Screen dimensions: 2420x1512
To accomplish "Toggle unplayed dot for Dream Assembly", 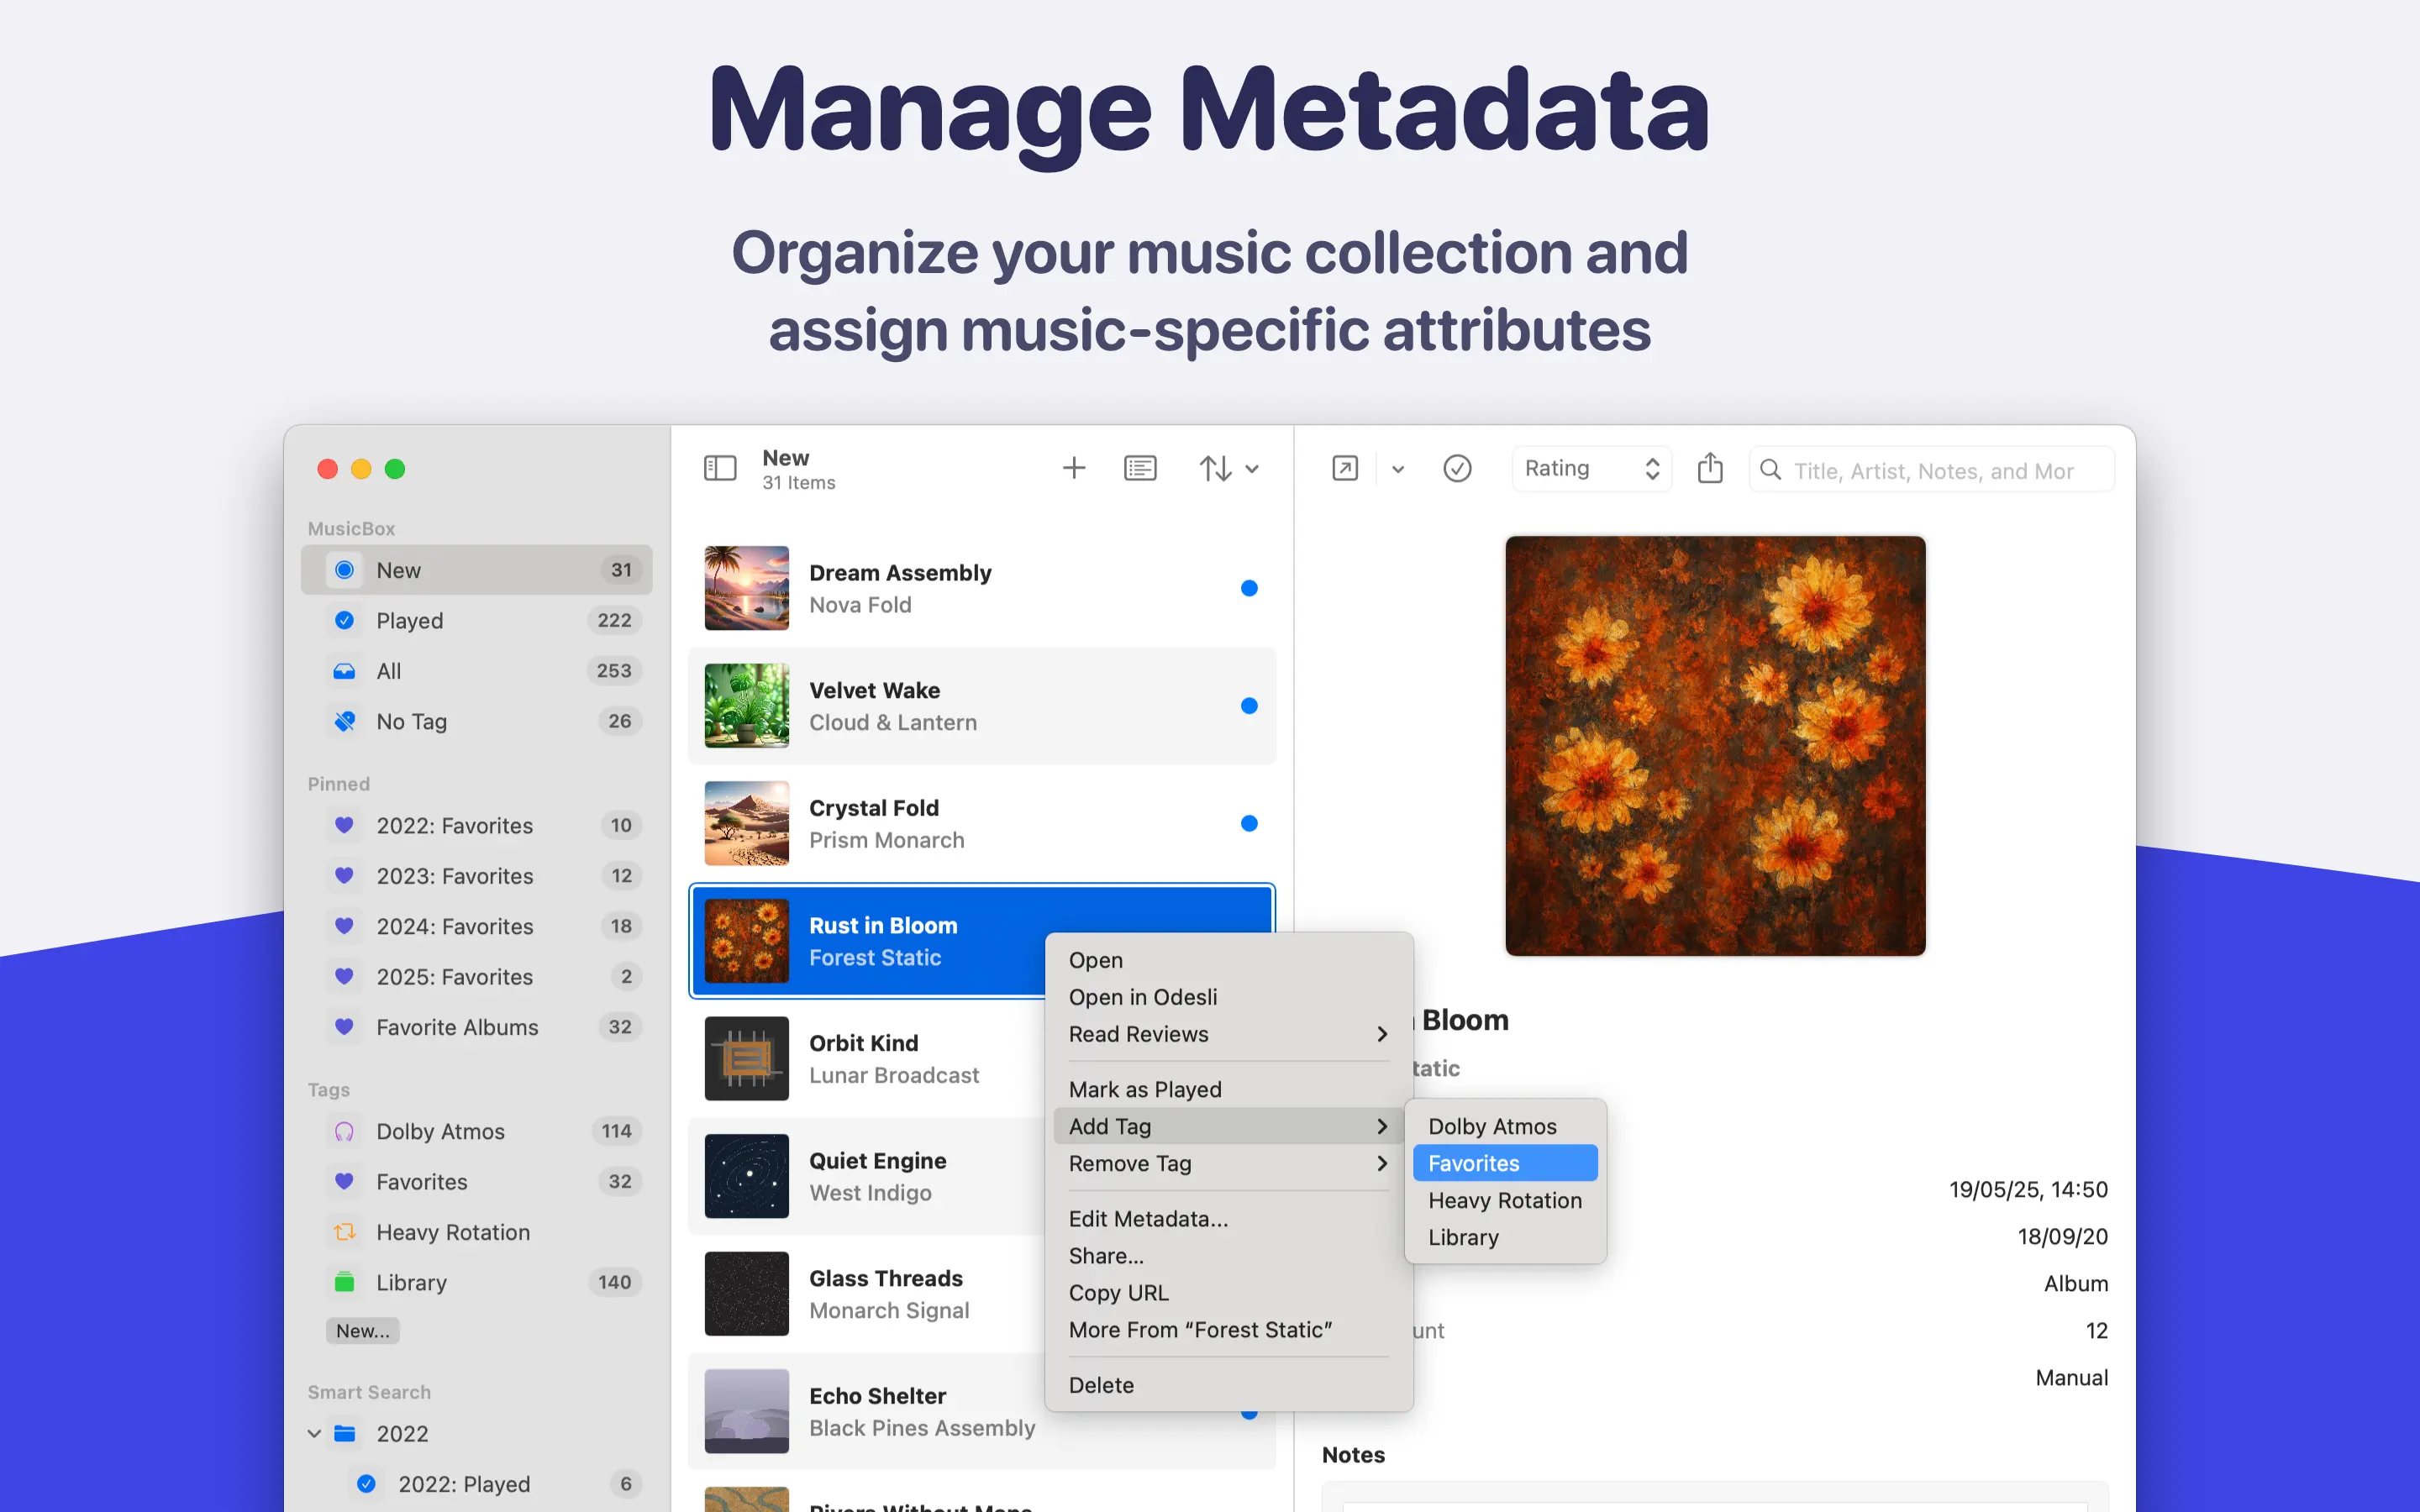I will pos(1249,588).
